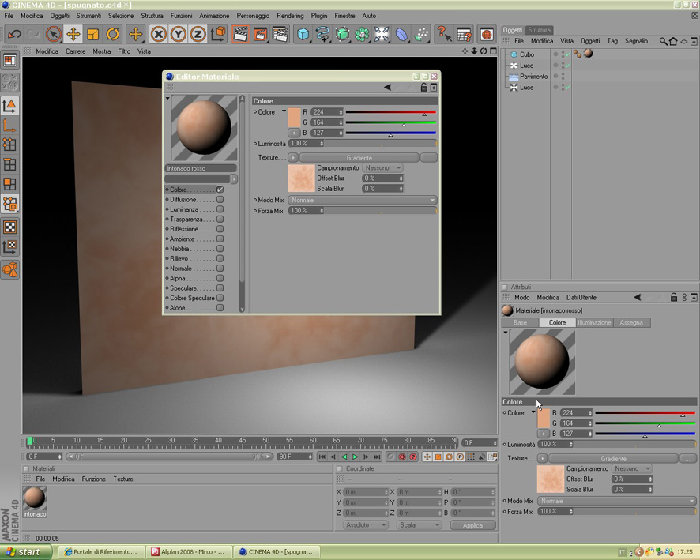The image size is (700, 560).
Task: Select the Move tool icon
Action: click(73, 34)
